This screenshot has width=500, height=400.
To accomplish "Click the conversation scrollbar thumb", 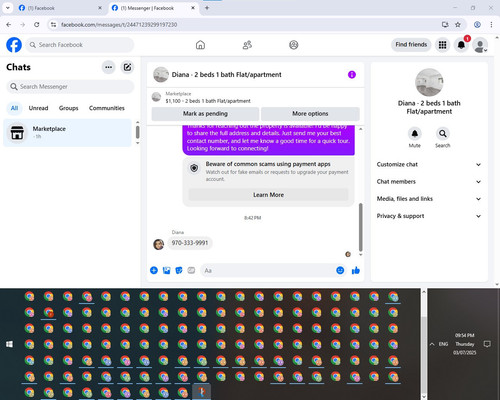I will [360, 227].
